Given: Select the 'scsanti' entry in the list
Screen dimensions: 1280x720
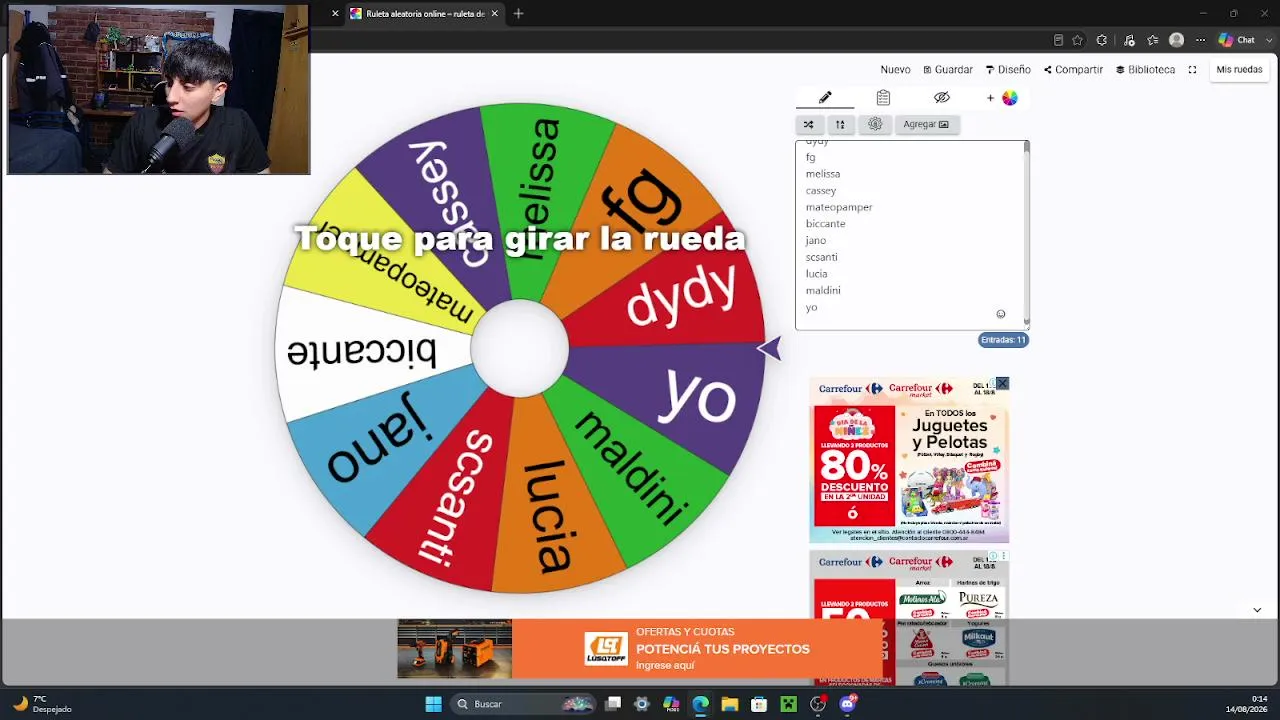Looking at the screenshot, I should point(821,257).
